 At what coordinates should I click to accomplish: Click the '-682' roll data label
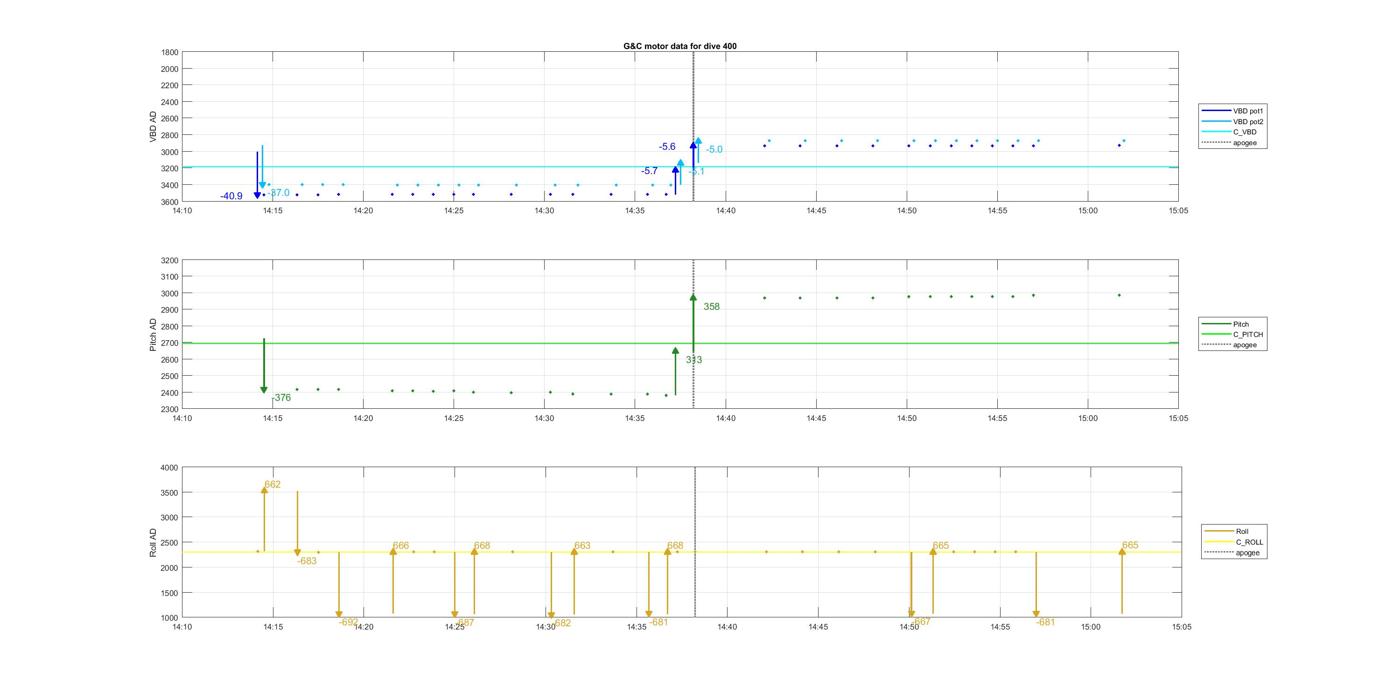coord(561,623)
